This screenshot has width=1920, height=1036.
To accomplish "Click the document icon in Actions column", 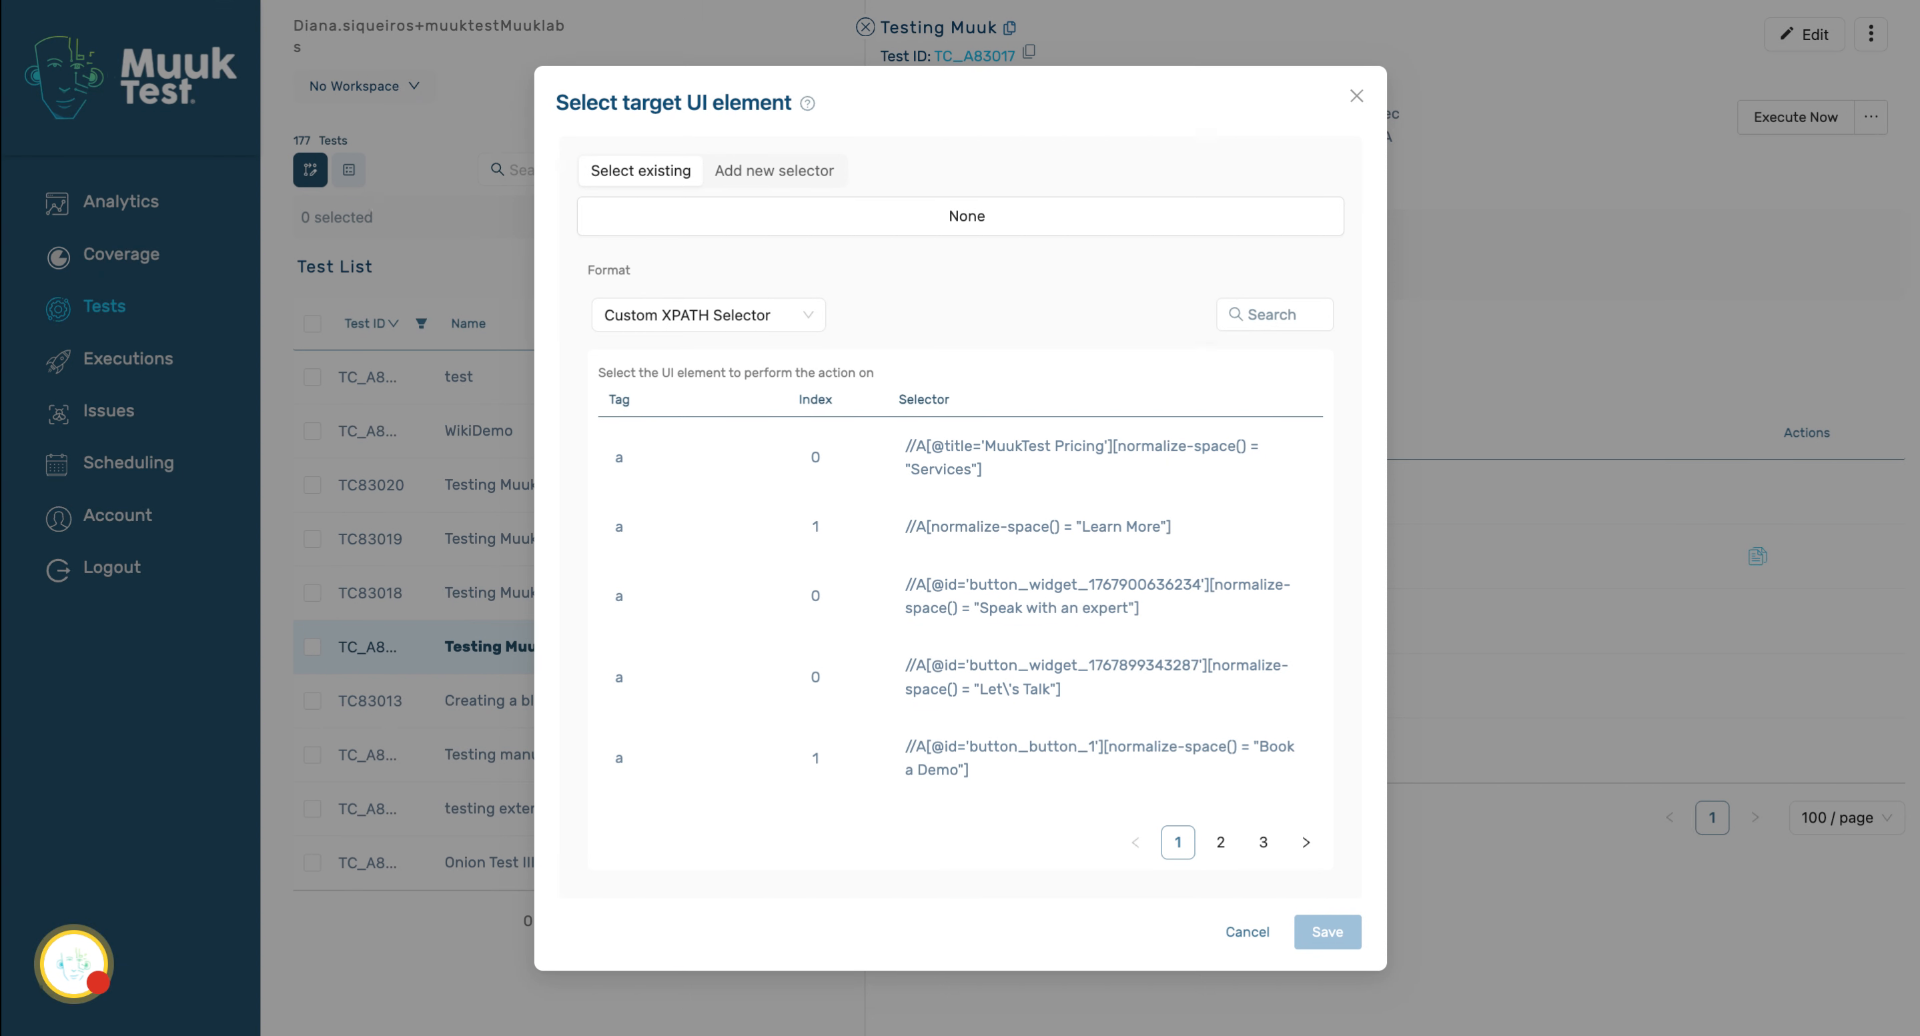I will pos(1758,556).
